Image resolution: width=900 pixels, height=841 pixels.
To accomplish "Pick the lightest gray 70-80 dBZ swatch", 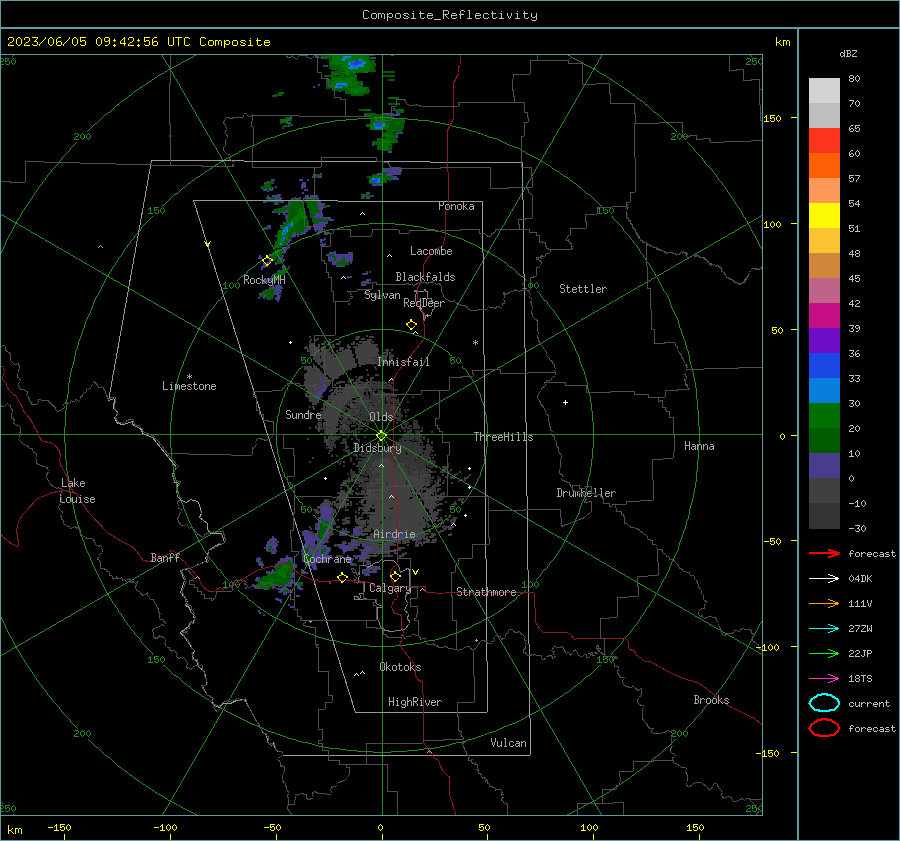I will click(824, 91).
